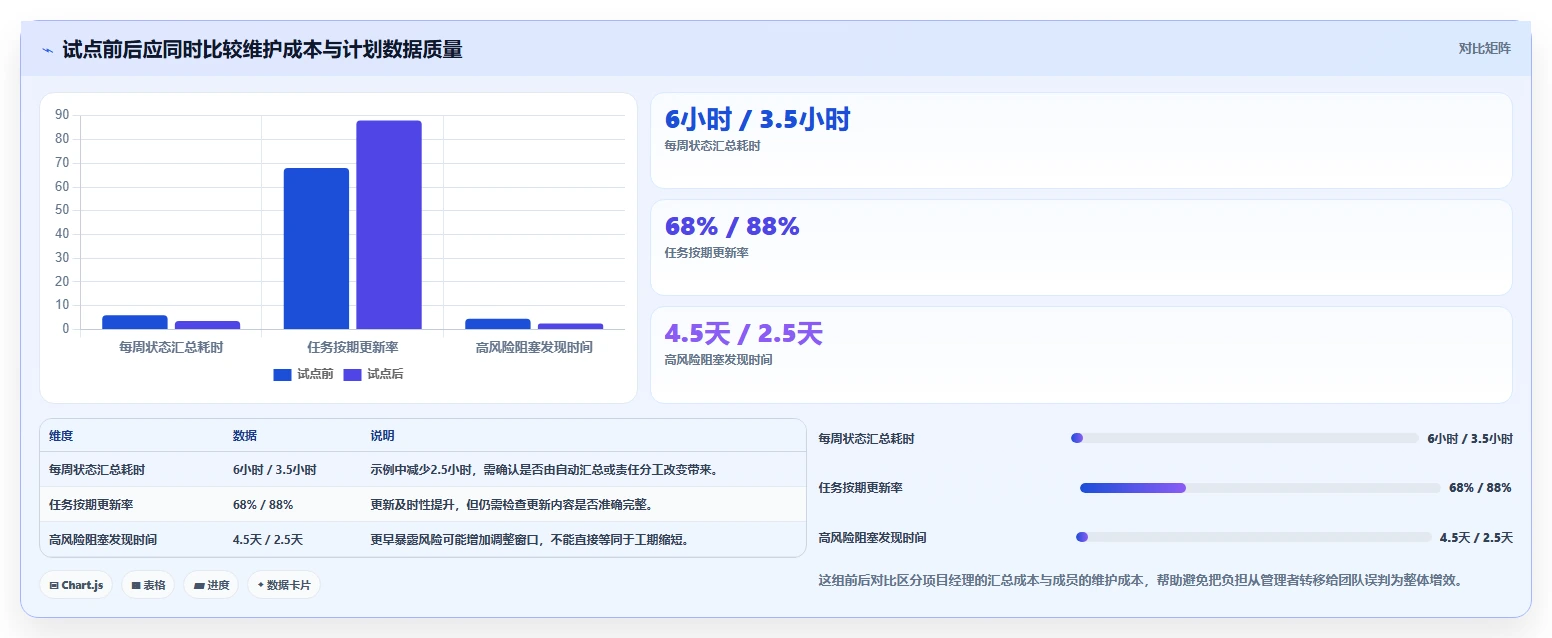Click the 维度 column header

[x=61, y=436]
